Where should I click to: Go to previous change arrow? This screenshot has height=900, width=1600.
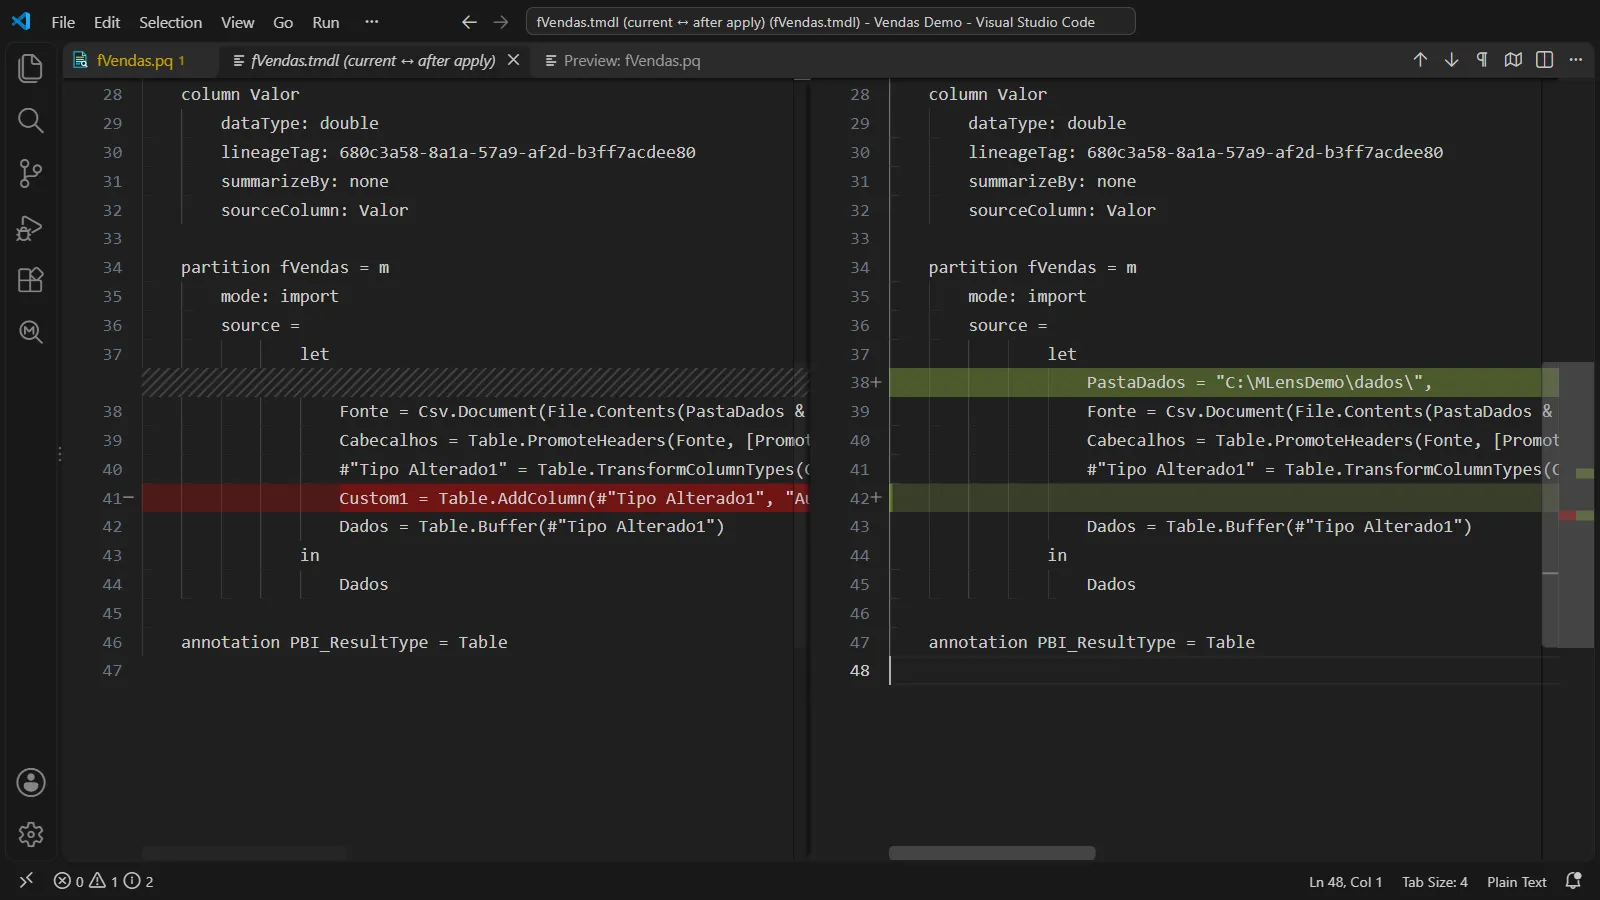click(x=1420, y=60)
